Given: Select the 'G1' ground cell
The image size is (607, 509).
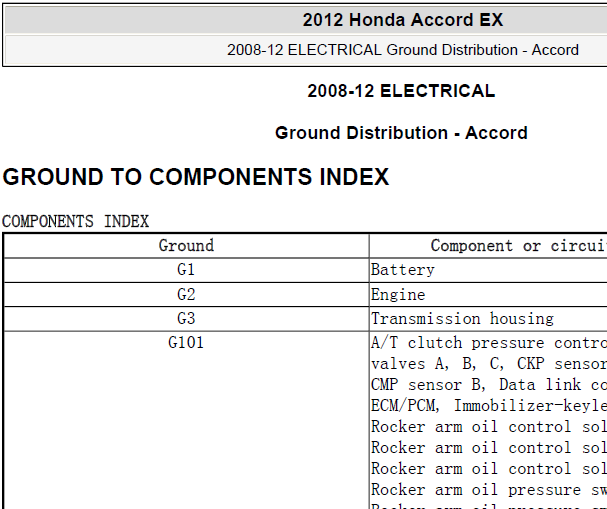Looking at the screenshot, I should [186, 270].
